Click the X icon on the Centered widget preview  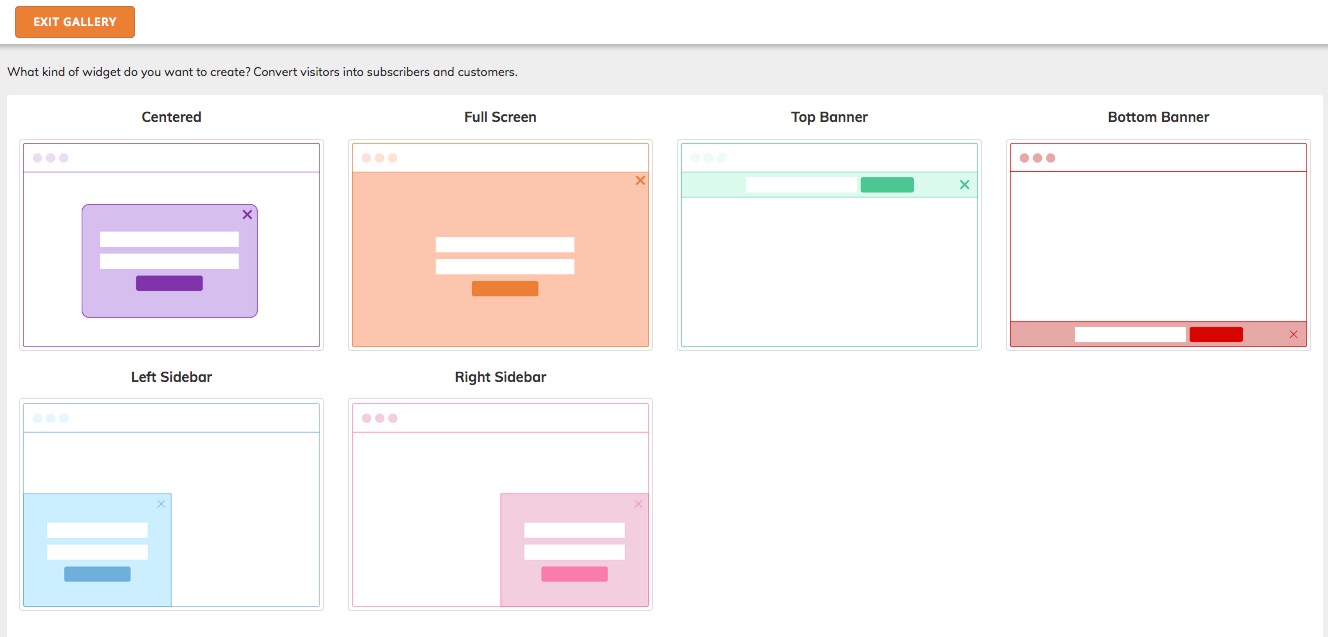[x=247, y=214]
